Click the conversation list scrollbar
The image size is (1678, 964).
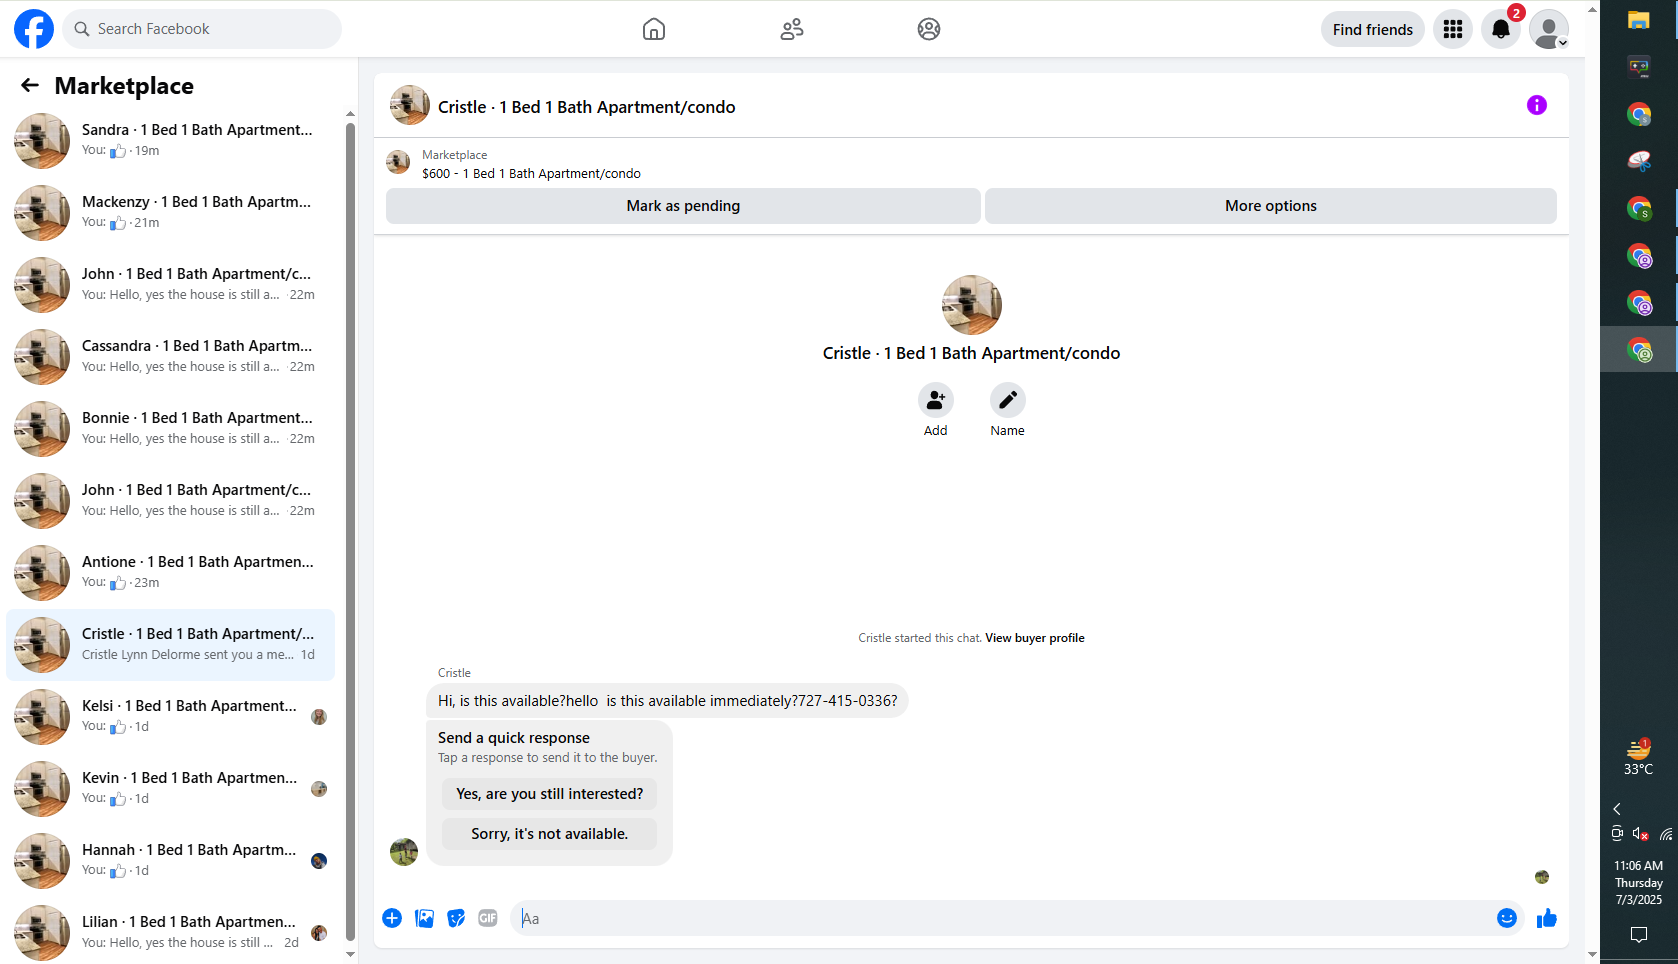pyautogui.click(x=350, y=530)
